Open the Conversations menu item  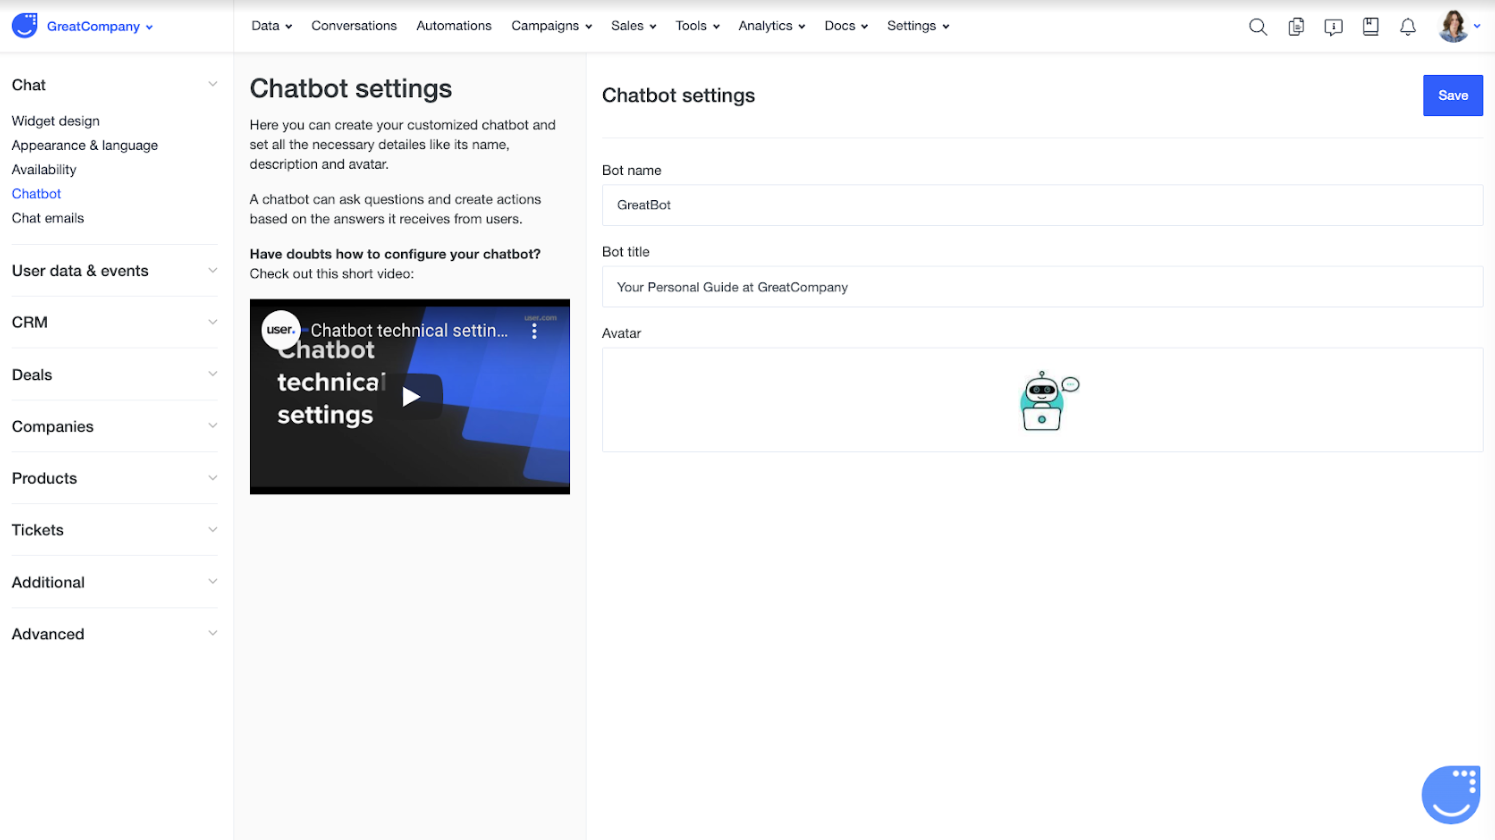354,26
